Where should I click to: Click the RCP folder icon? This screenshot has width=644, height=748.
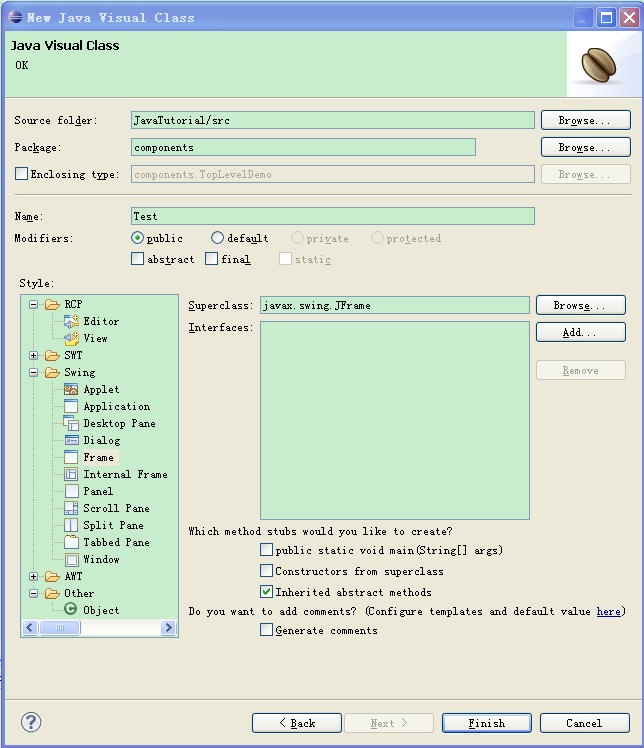(52, 304)
